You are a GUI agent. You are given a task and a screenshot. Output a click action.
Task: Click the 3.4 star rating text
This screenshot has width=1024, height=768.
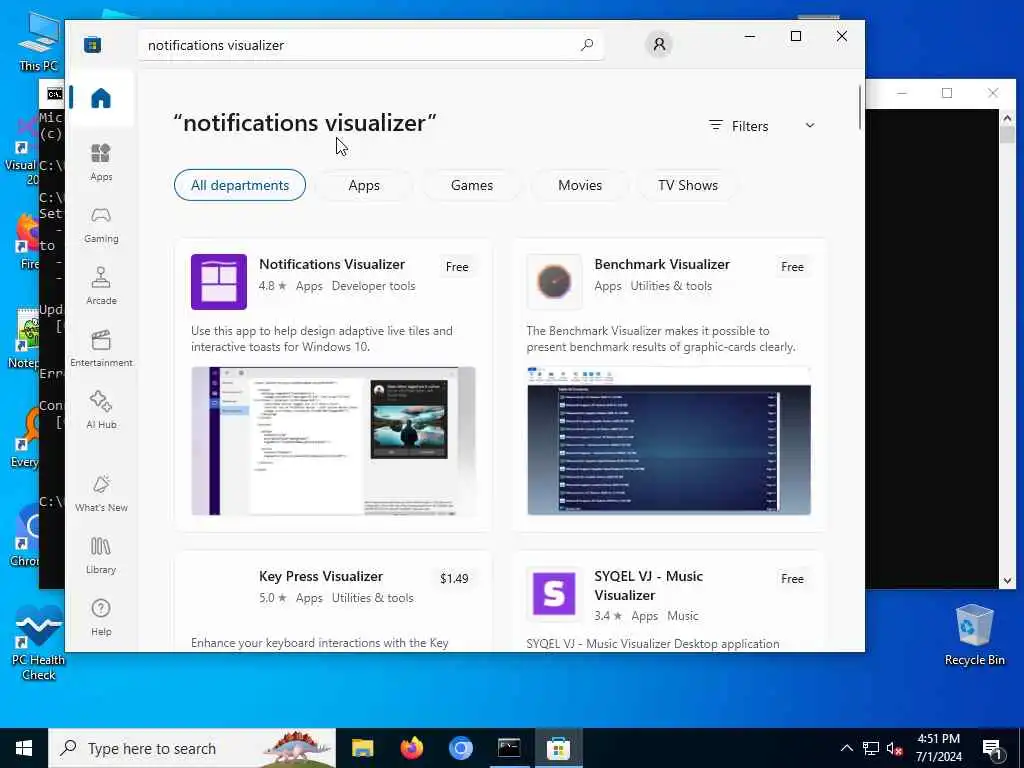click(607, 616)
